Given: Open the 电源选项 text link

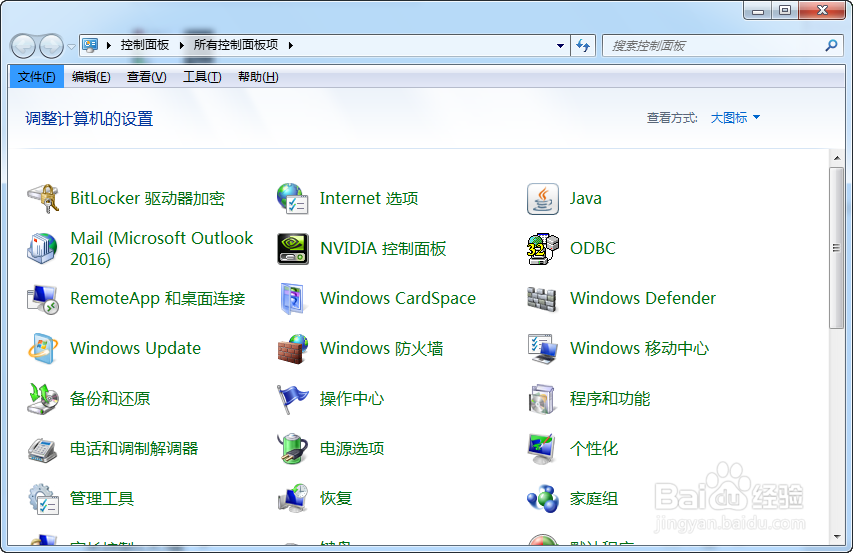Looking at the screenshot, I should [352, 449].
